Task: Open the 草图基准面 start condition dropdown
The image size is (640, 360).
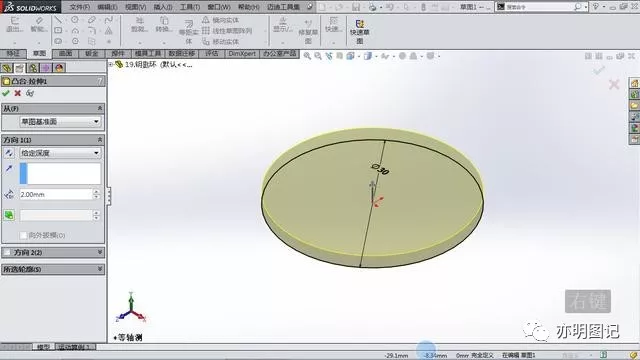Action: click(x=60, y=122)
